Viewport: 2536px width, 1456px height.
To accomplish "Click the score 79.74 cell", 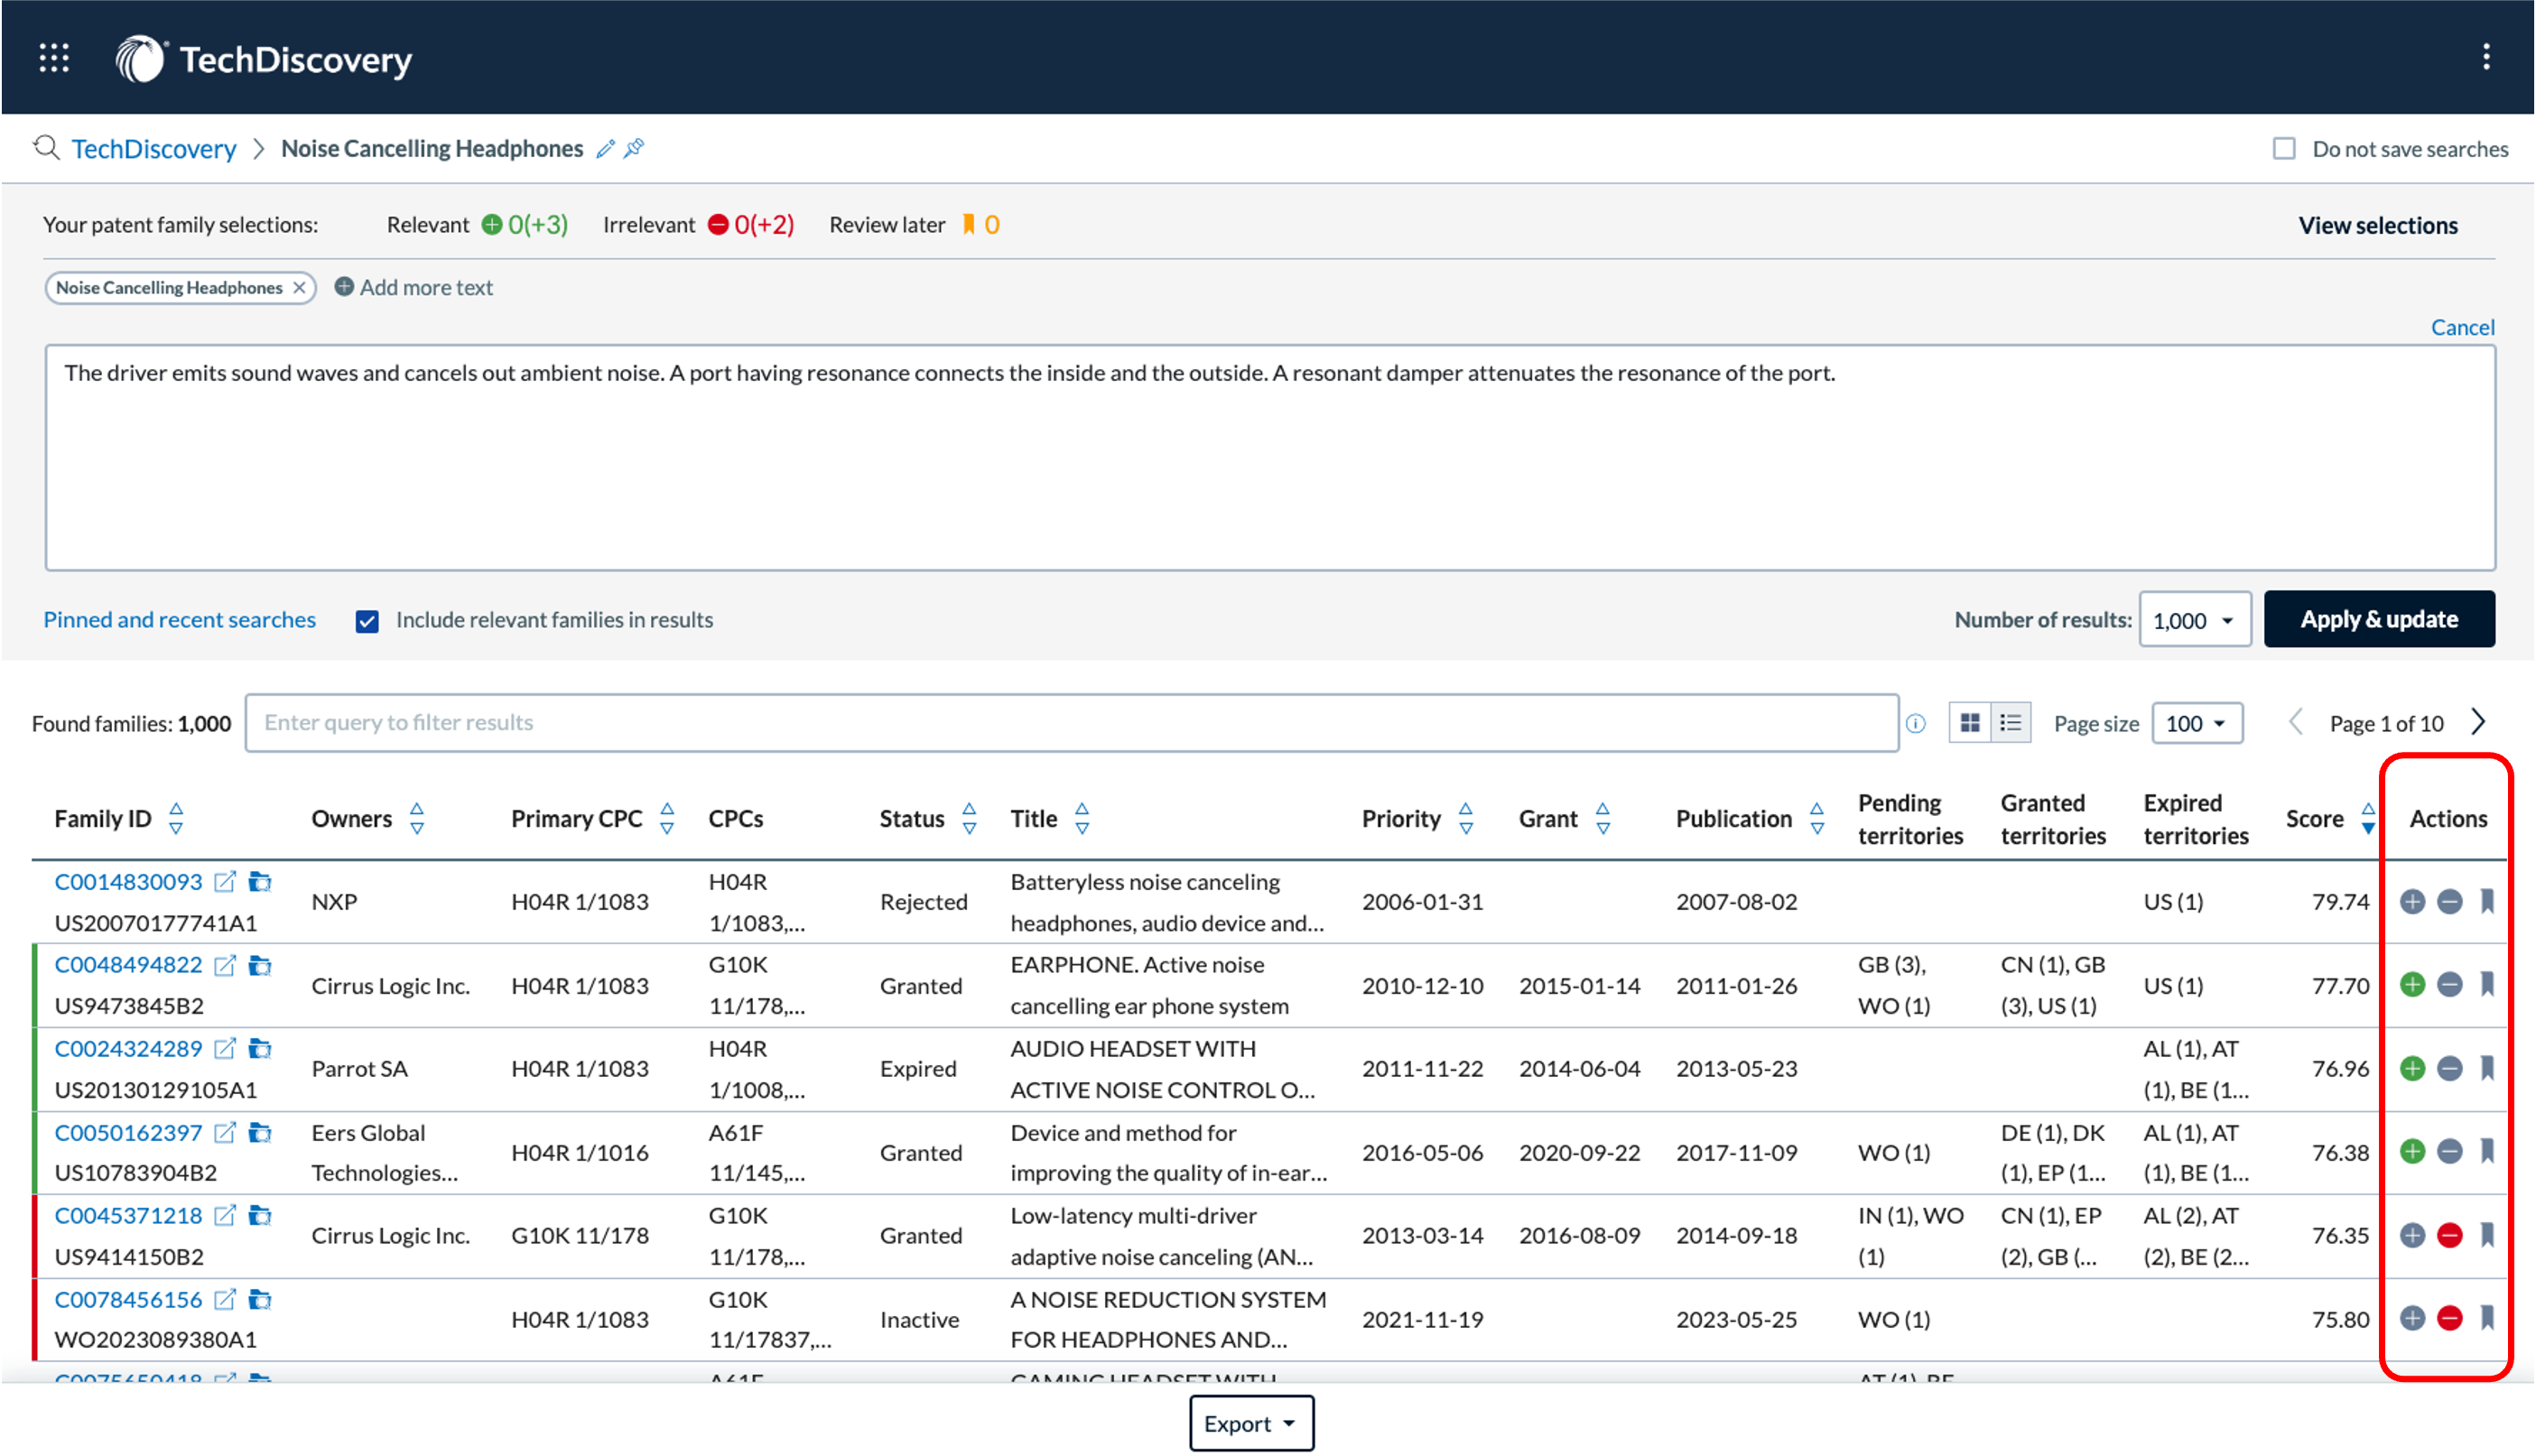I will click(x=2340, y=902).
